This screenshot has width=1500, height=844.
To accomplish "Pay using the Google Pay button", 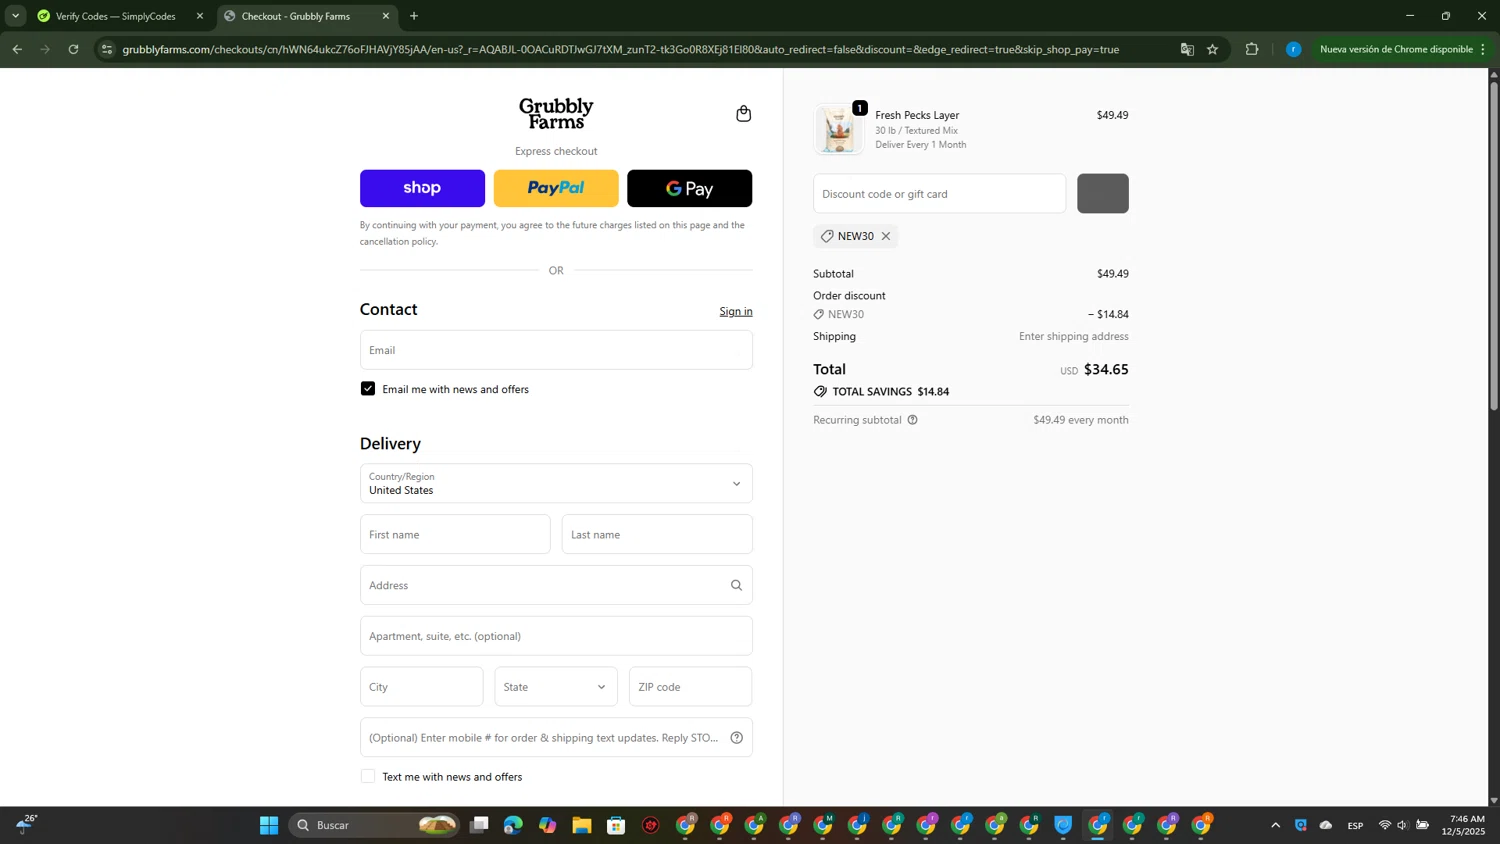I will pos(689,188).
